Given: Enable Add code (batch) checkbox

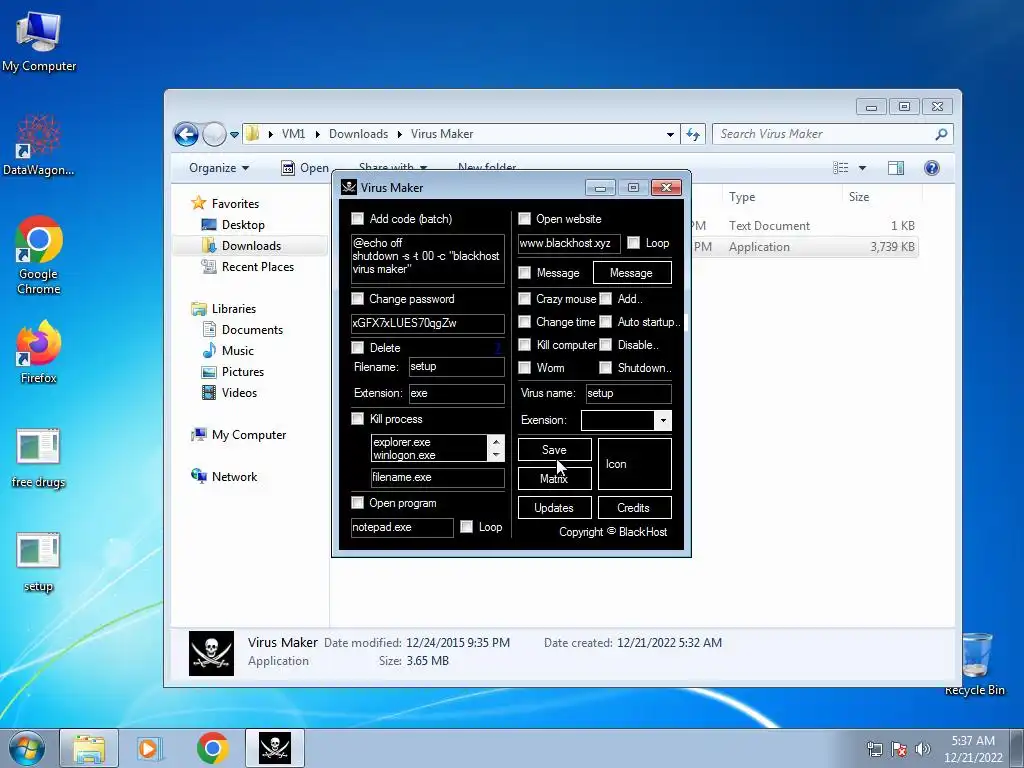Looking at the screenshot, I should coord(357,219).
